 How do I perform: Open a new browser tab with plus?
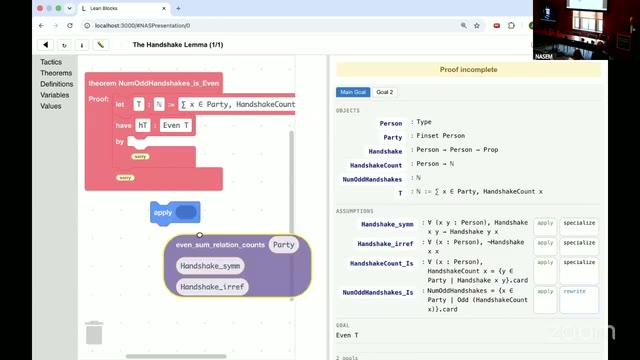pyautogui.click(x=178, y=8)
